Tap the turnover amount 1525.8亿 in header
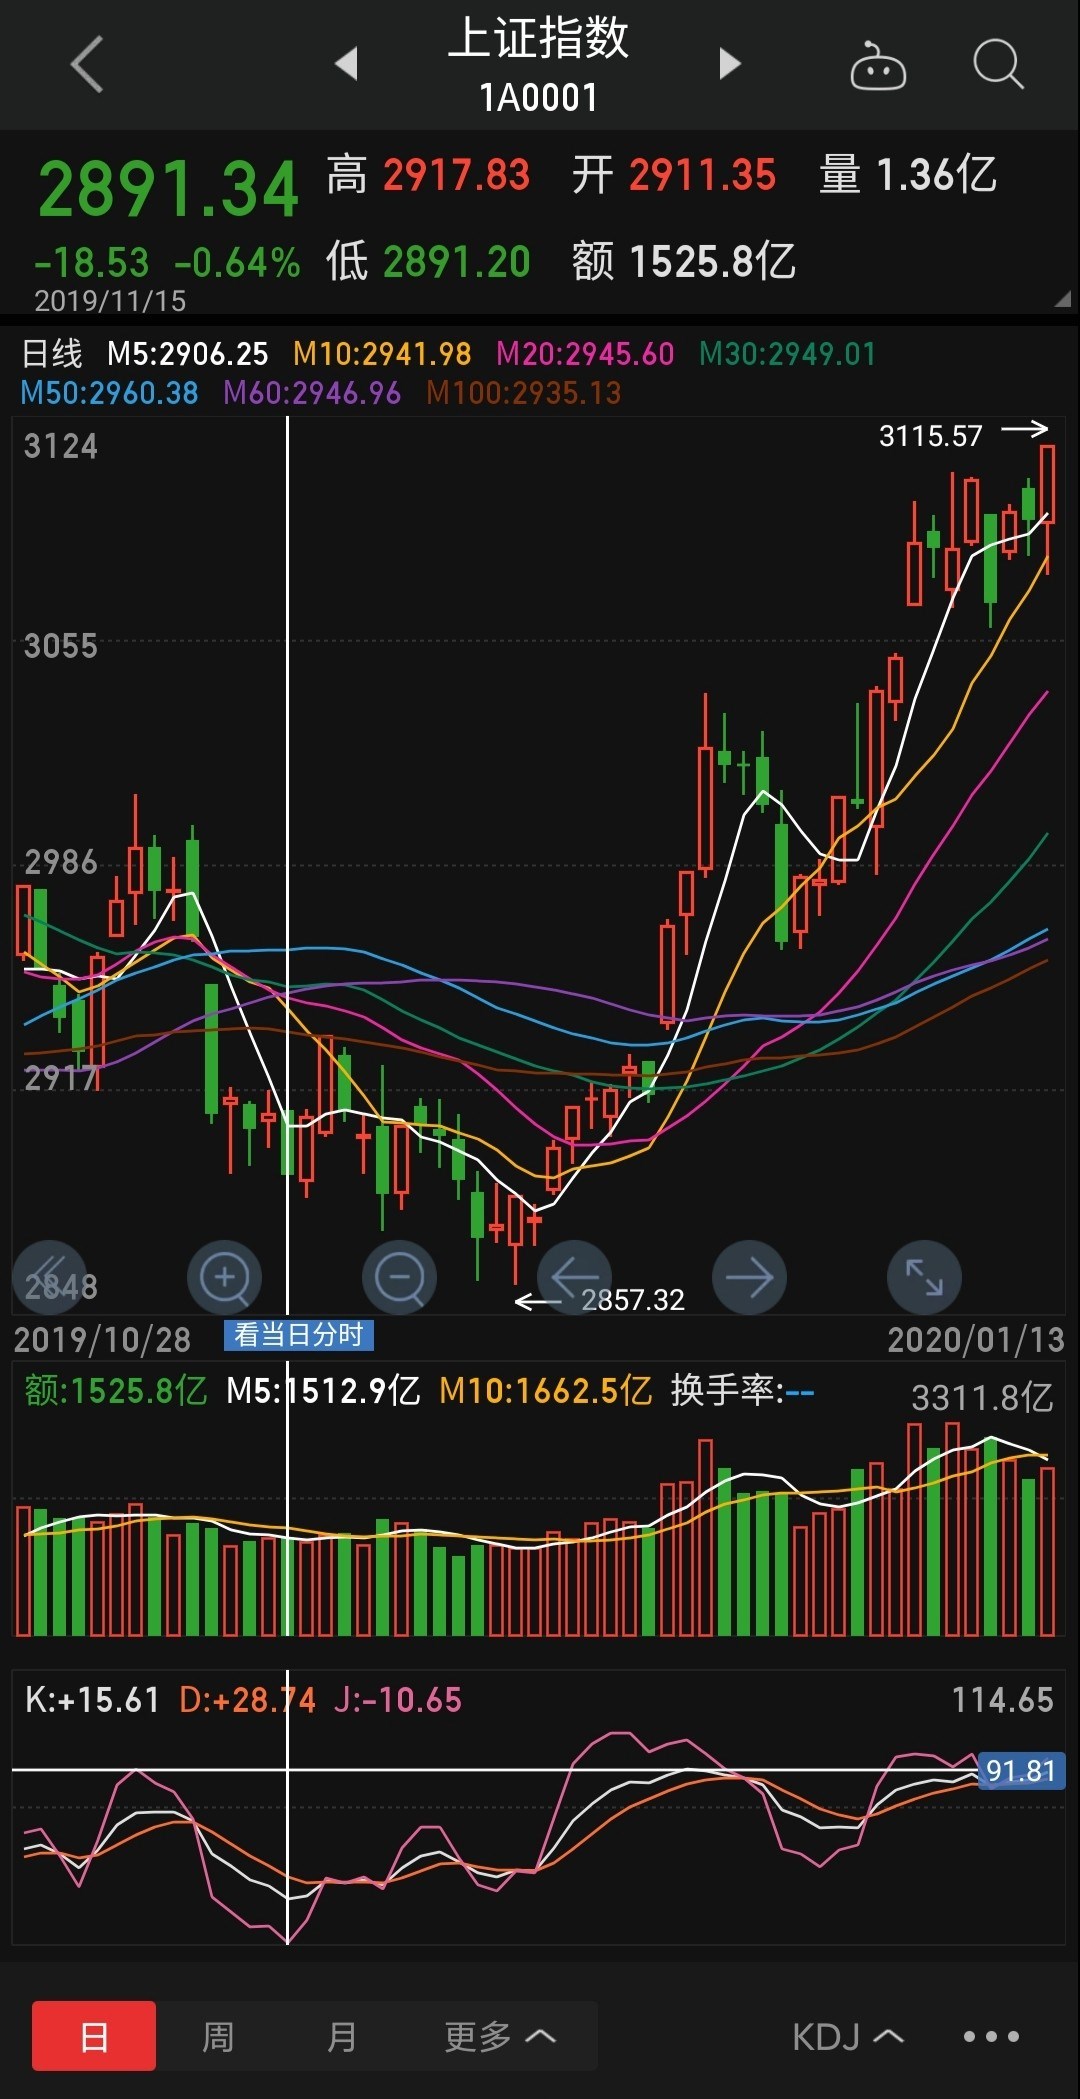The height and width of the screenshot is (2099, 1080). pyautogui.click(x=712, y=261)
